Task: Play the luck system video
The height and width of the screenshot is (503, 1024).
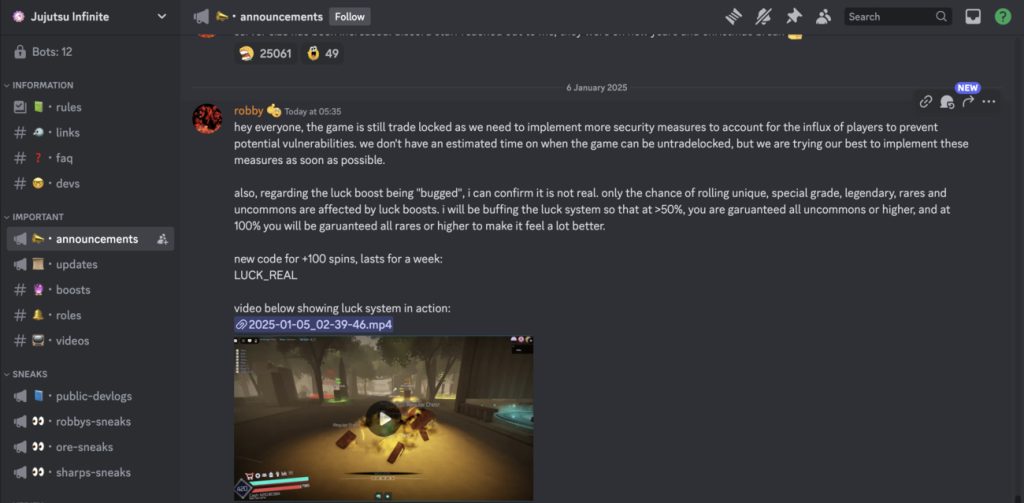Action: 383,419
